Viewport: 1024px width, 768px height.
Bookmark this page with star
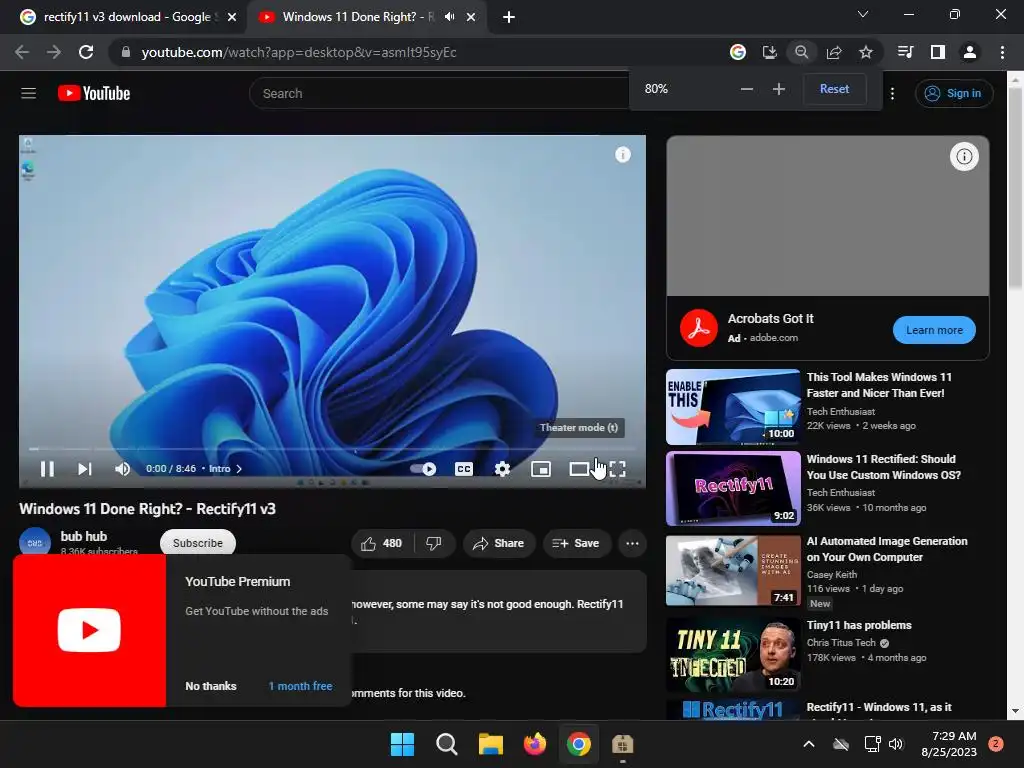coord(865,52)
